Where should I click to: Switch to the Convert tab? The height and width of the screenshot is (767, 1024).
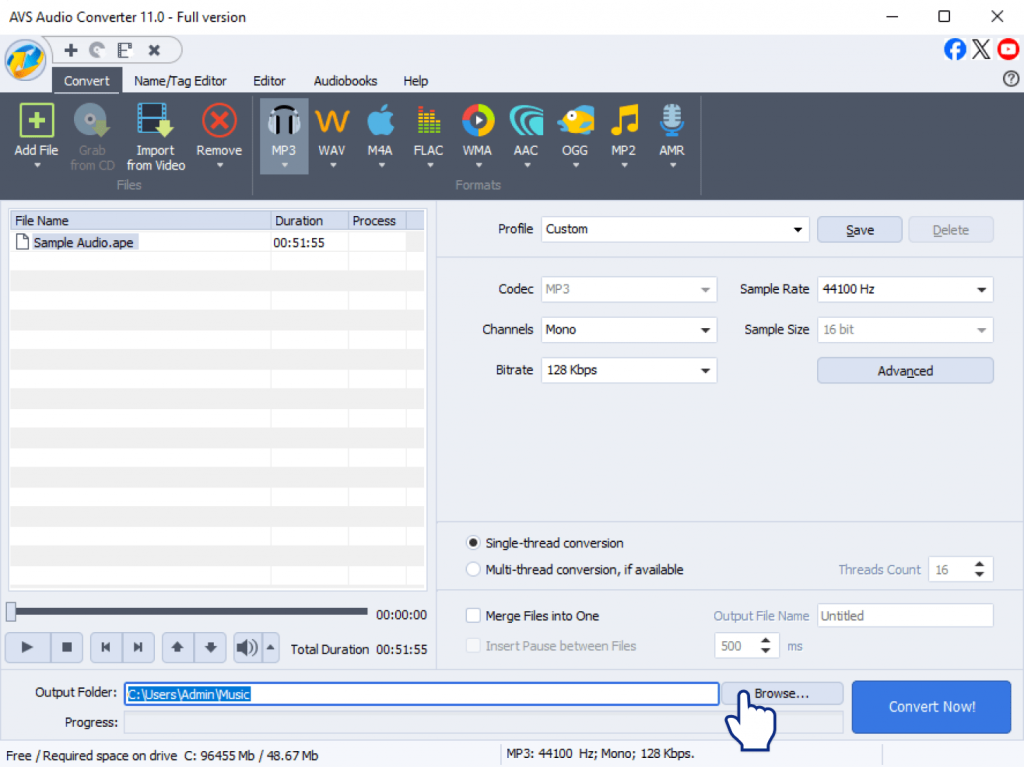pyautogui.click(x=87, y=81)
